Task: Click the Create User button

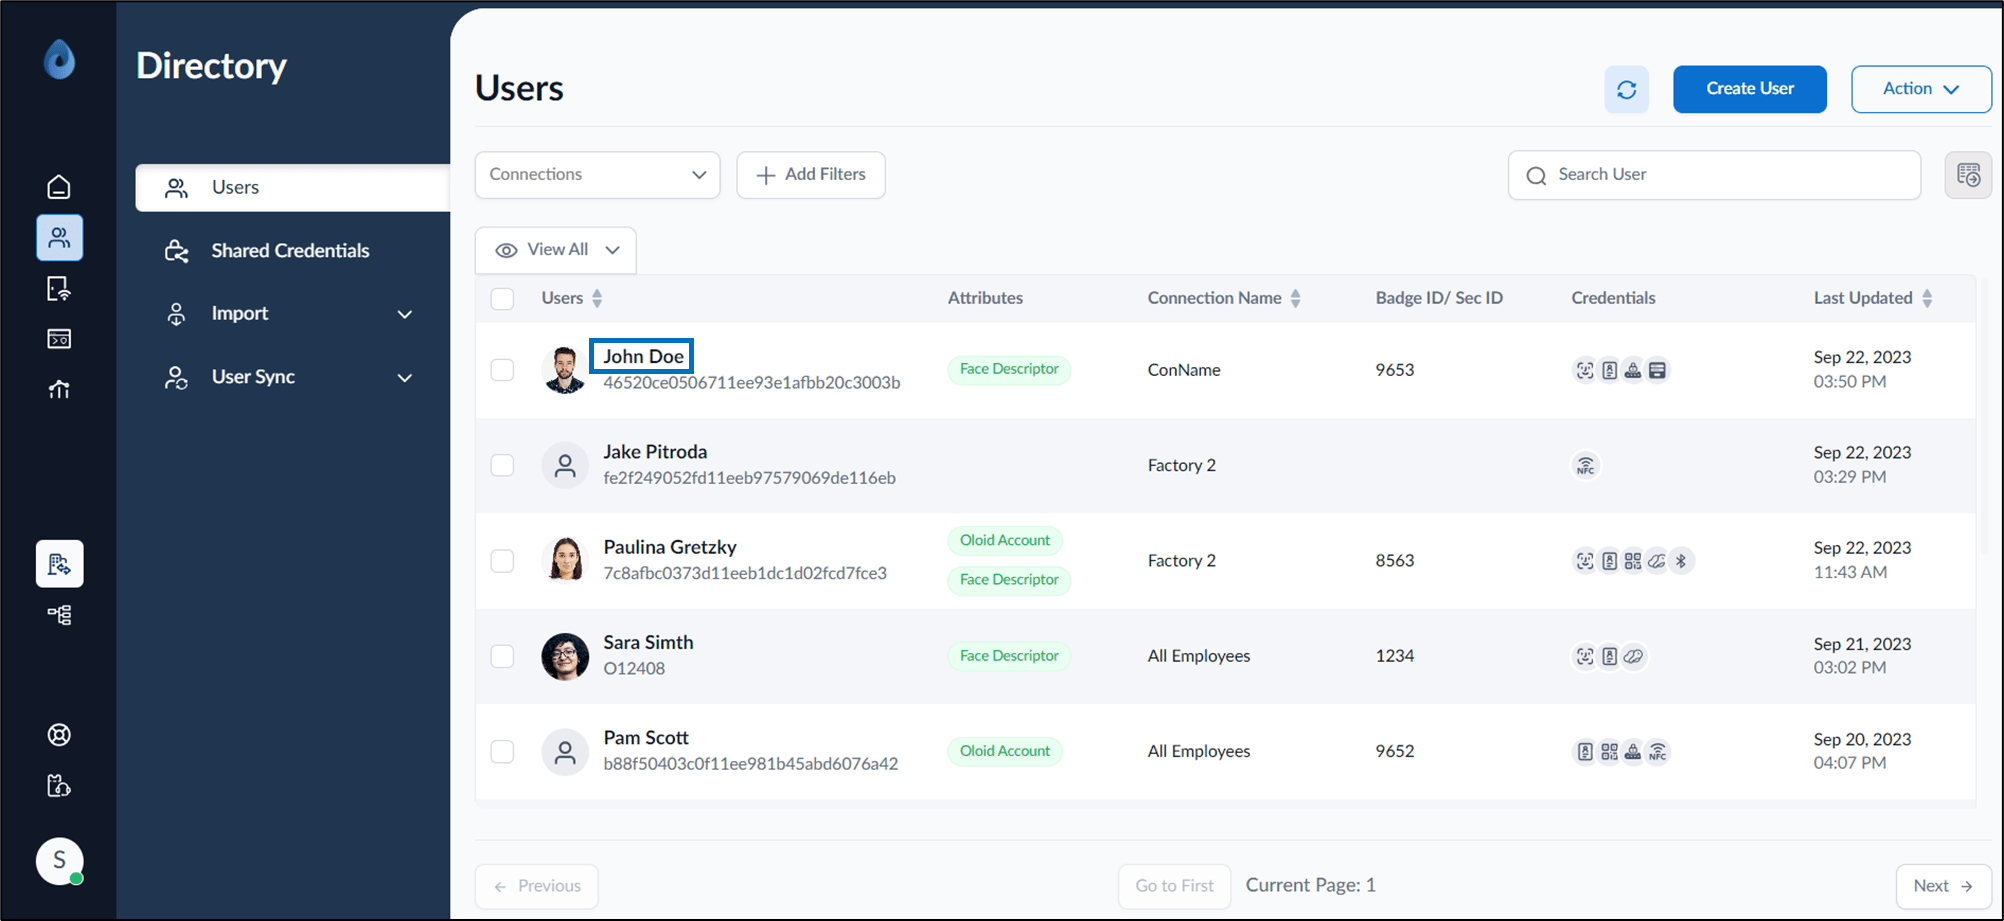Action: (x=1750, y=89)
